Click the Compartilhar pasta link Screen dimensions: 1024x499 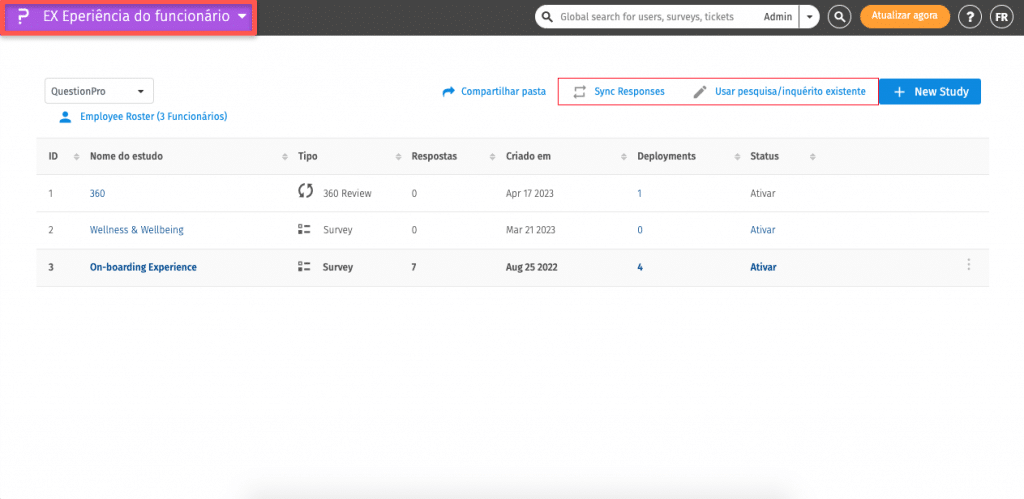point(503,91)
